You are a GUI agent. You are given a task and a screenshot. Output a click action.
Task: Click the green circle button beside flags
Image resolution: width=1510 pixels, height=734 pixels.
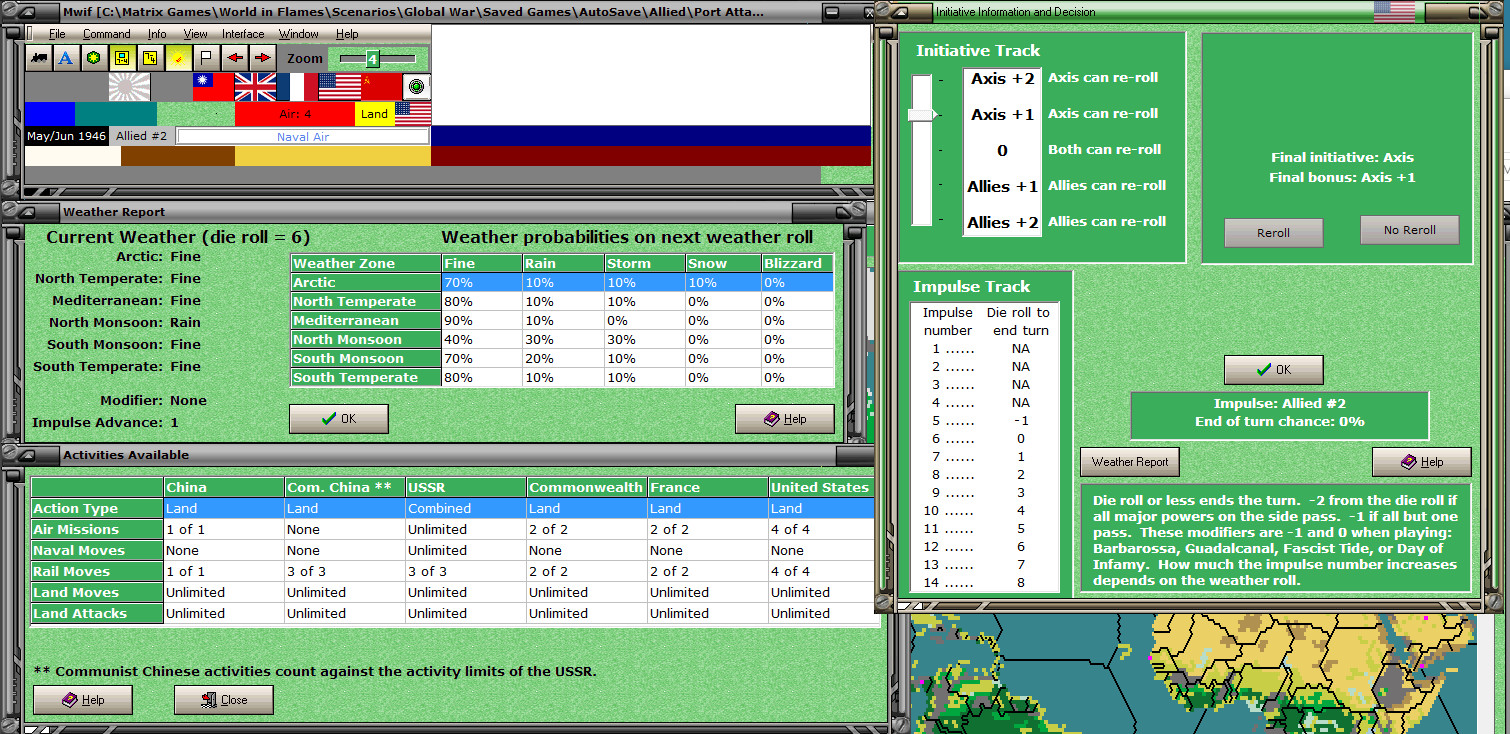417,87
